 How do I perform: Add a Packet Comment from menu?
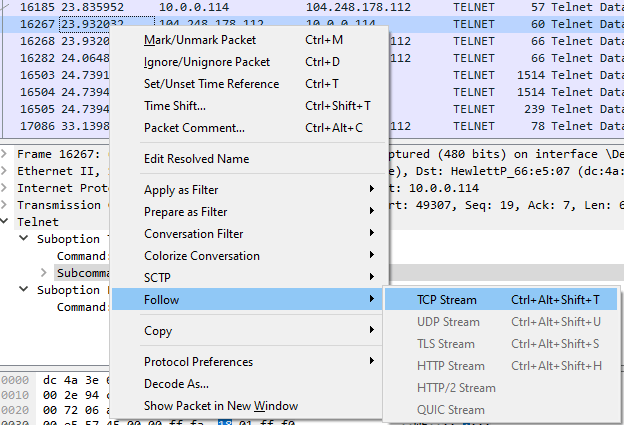194,128
